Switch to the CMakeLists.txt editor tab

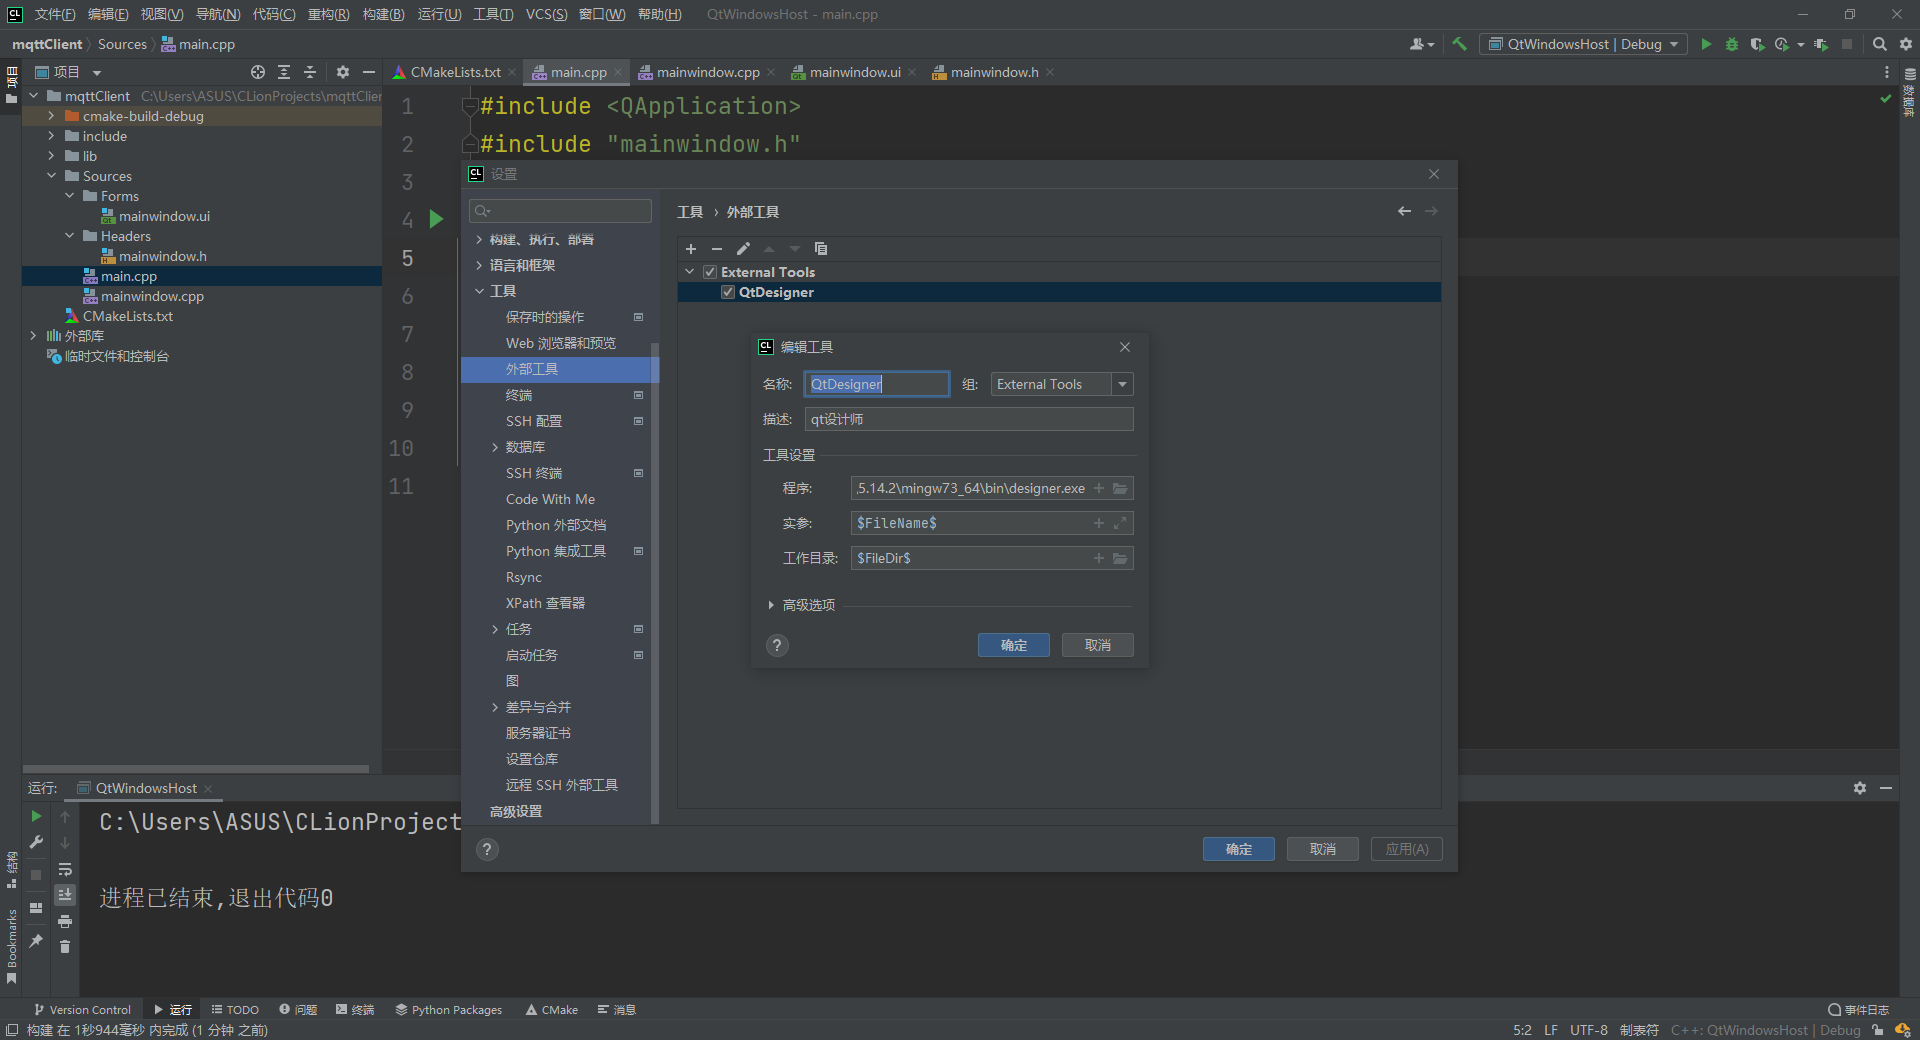click(455, 72)
